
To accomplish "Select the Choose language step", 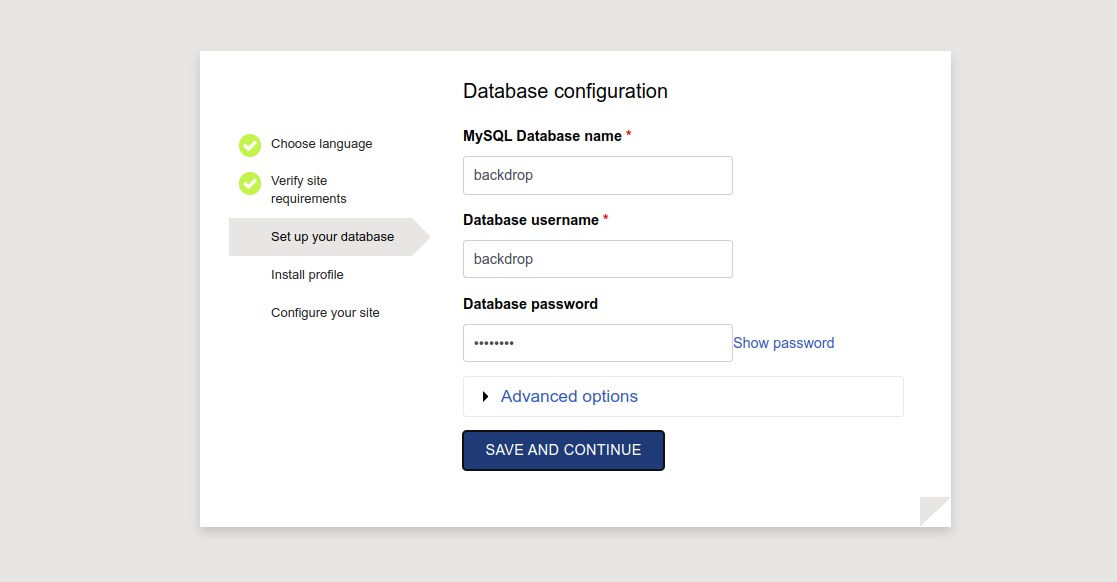I will (321, 144).
